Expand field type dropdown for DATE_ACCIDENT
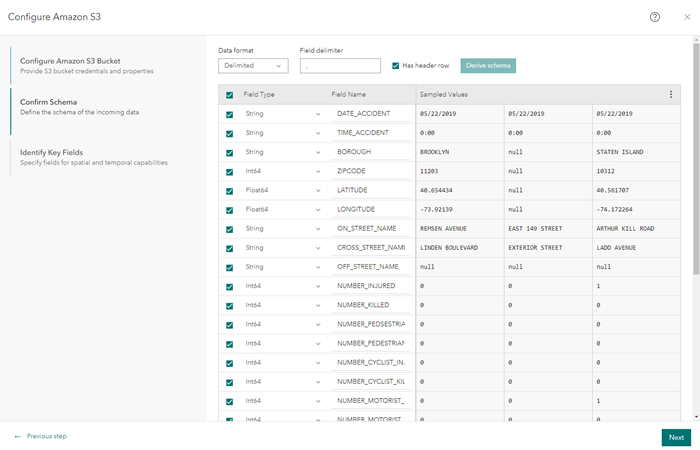Screen dimensions: 700x450 pos(318,114)
